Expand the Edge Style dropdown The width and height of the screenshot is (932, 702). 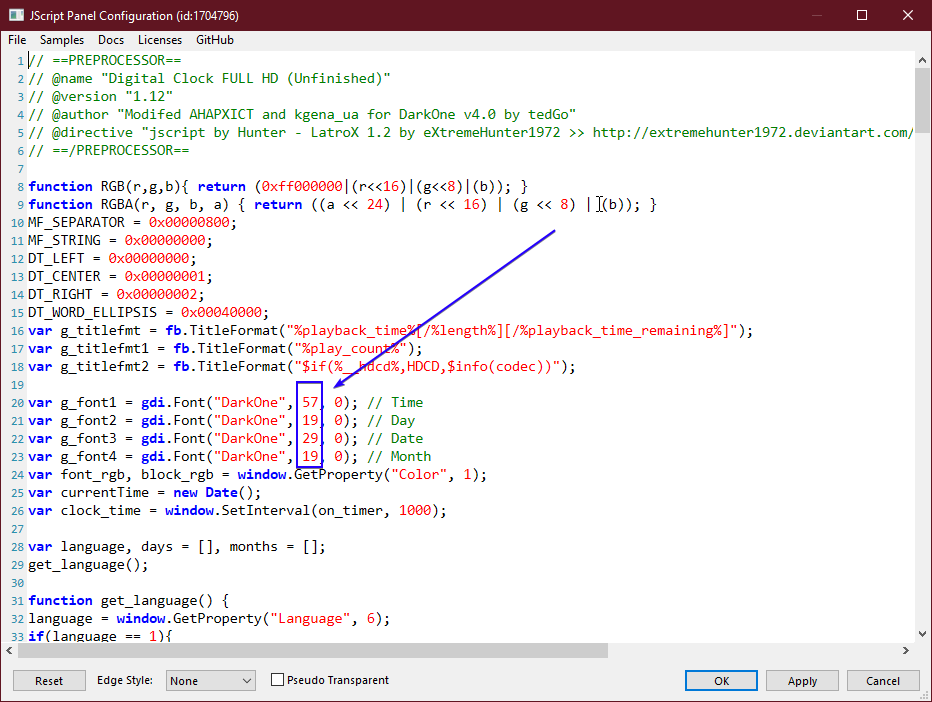(x=210, y=681)
